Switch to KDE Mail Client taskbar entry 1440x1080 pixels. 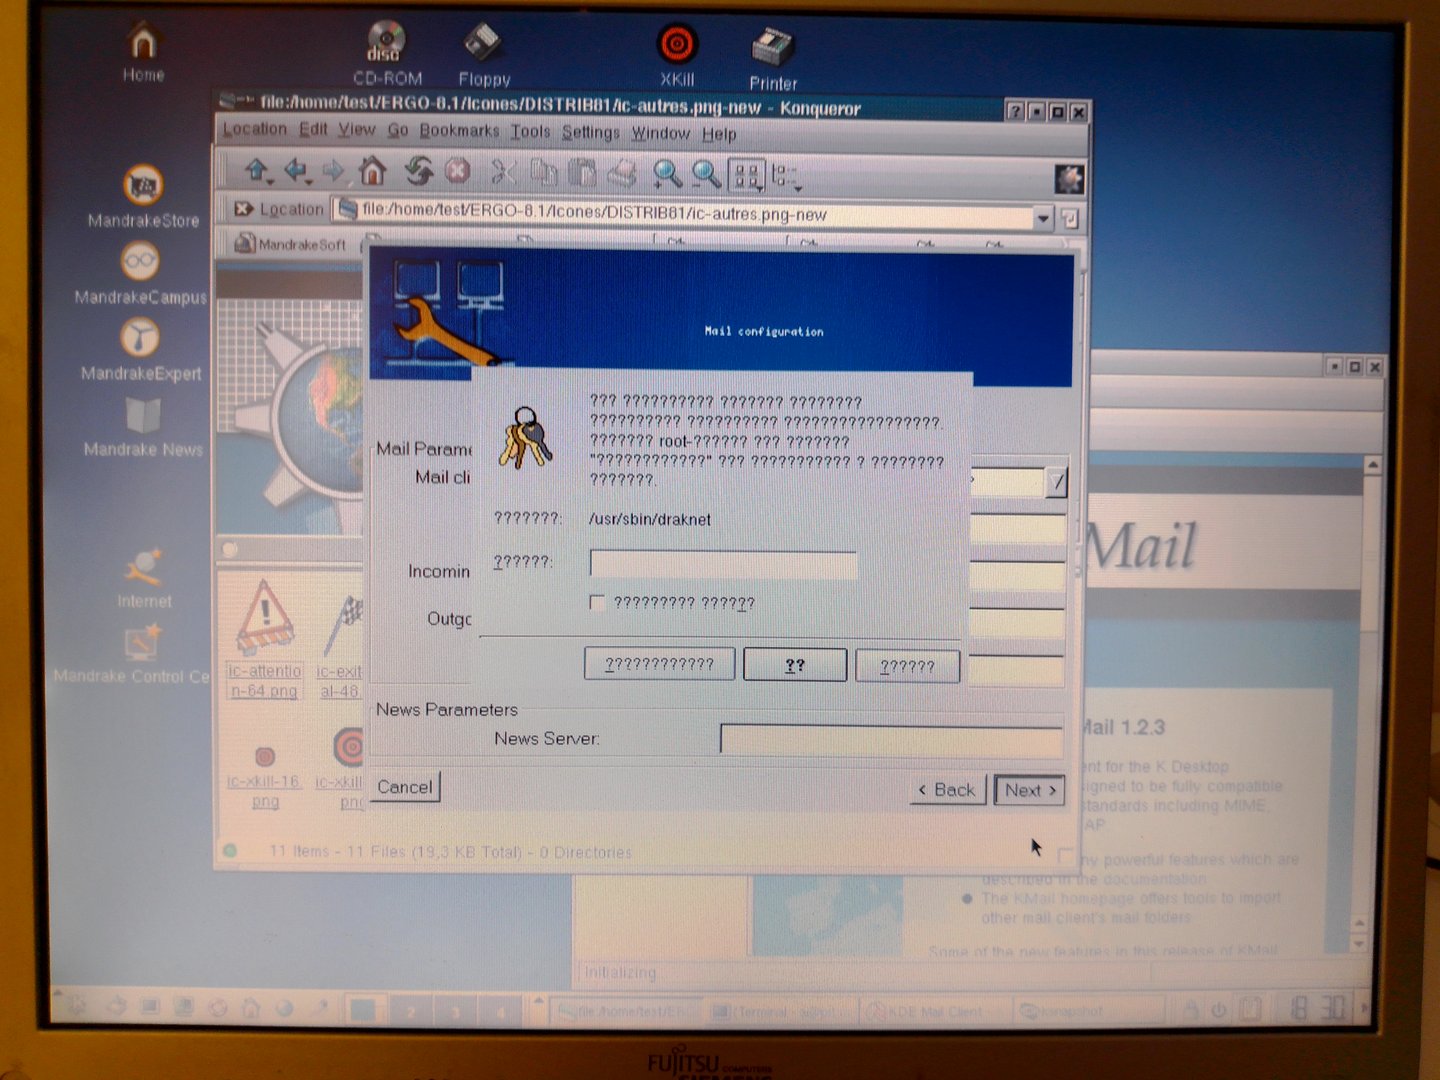tap(936, 1012)
